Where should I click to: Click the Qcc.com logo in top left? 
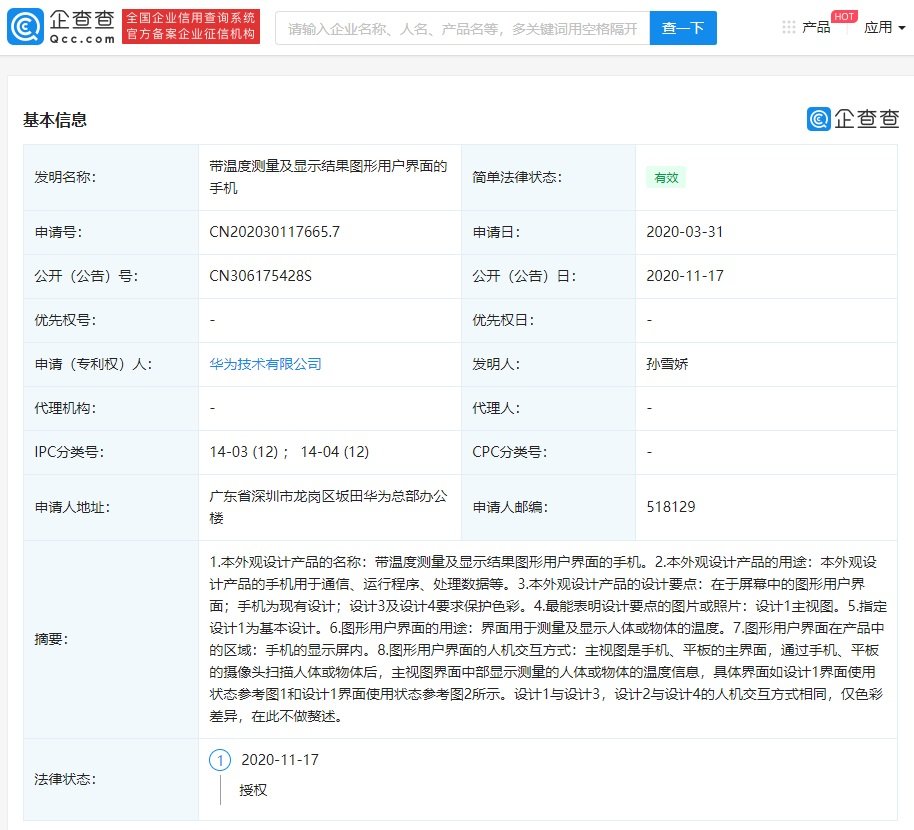tap(60, 27)
